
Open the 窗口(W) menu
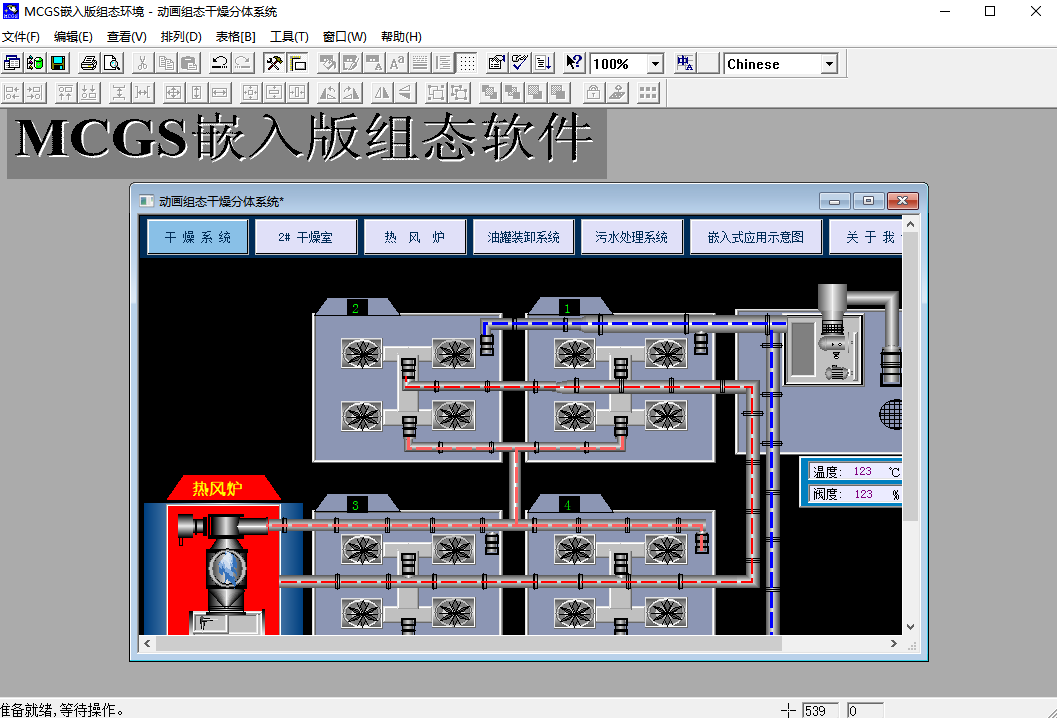344,36
